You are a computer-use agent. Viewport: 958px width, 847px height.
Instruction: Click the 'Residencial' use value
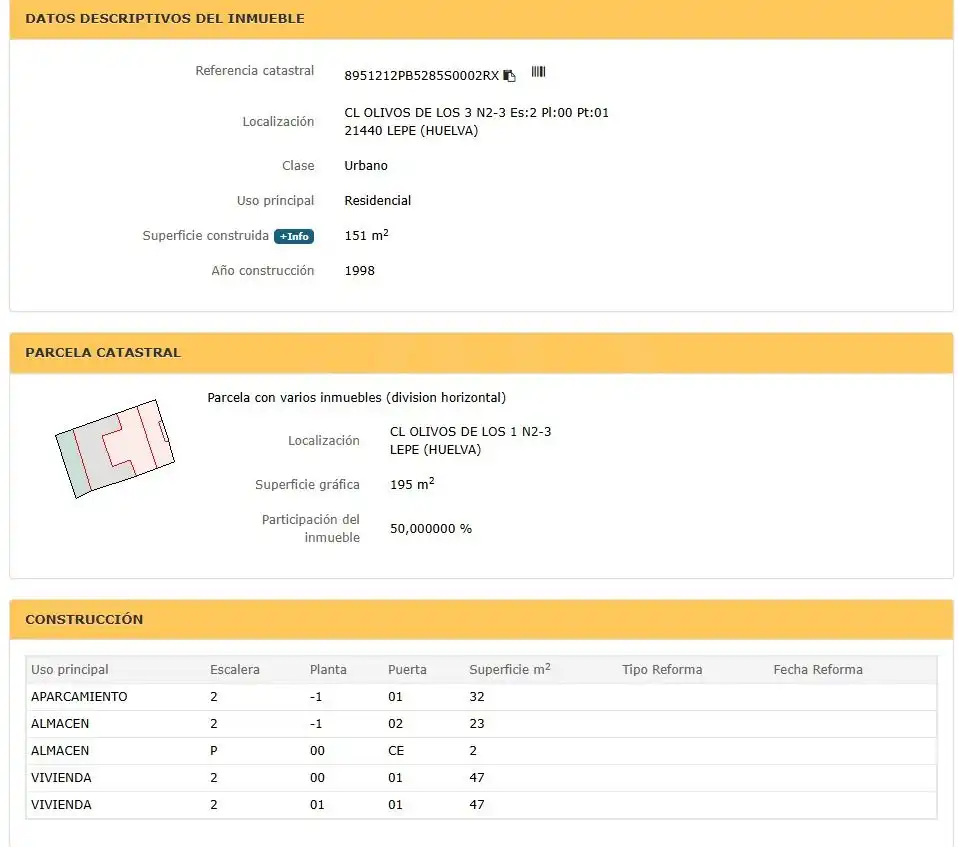click(378, 200)
